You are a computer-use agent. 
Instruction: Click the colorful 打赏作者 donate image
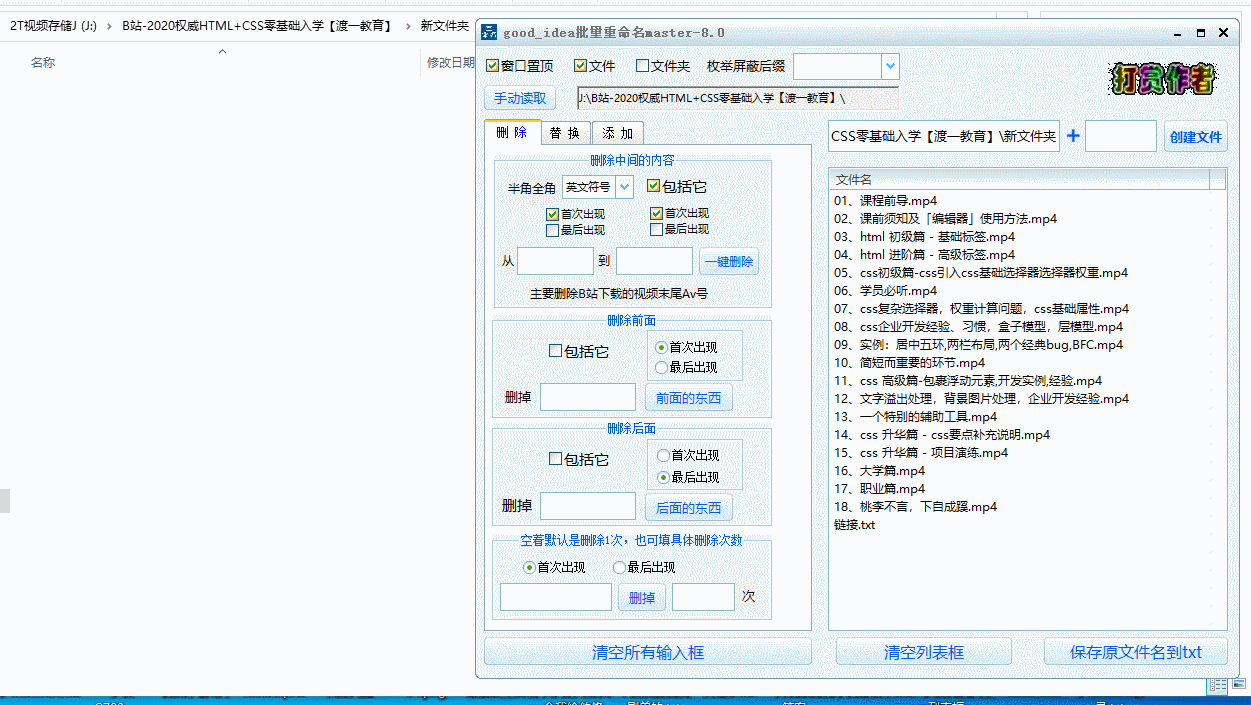(x=1162, y=79)
